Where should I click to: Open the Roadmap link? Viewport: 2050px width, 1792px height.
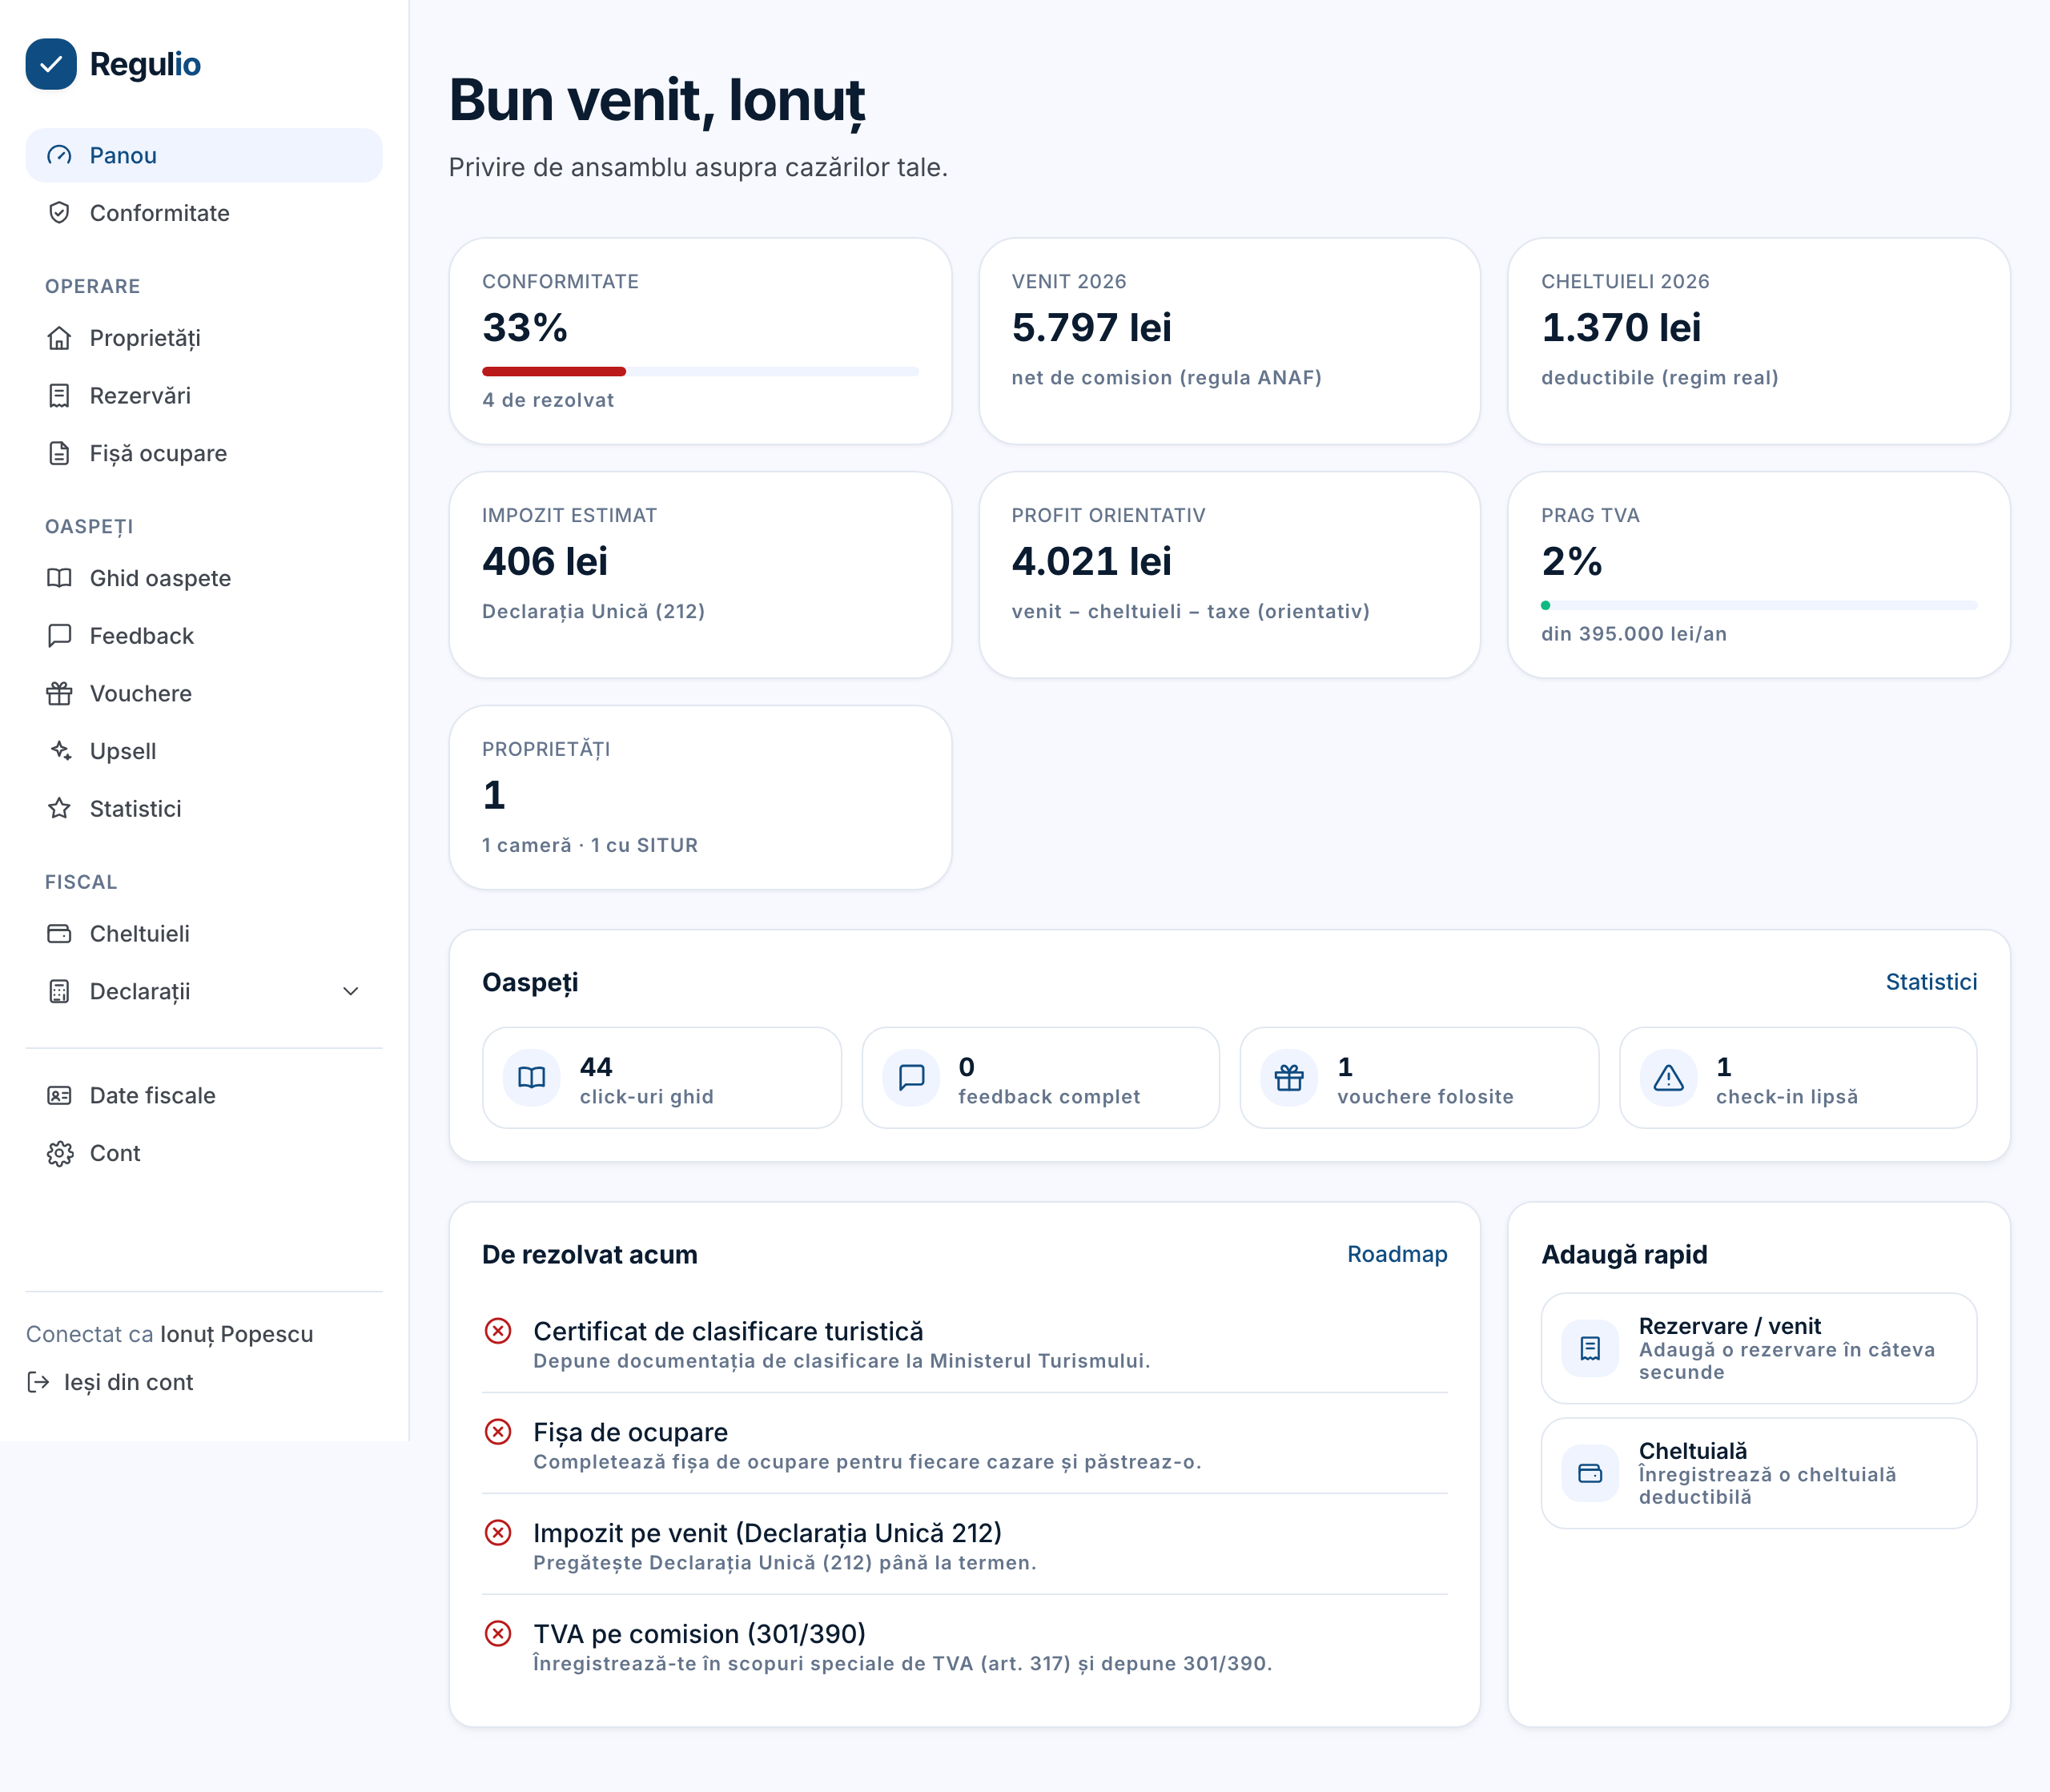pos(1397,1254)
